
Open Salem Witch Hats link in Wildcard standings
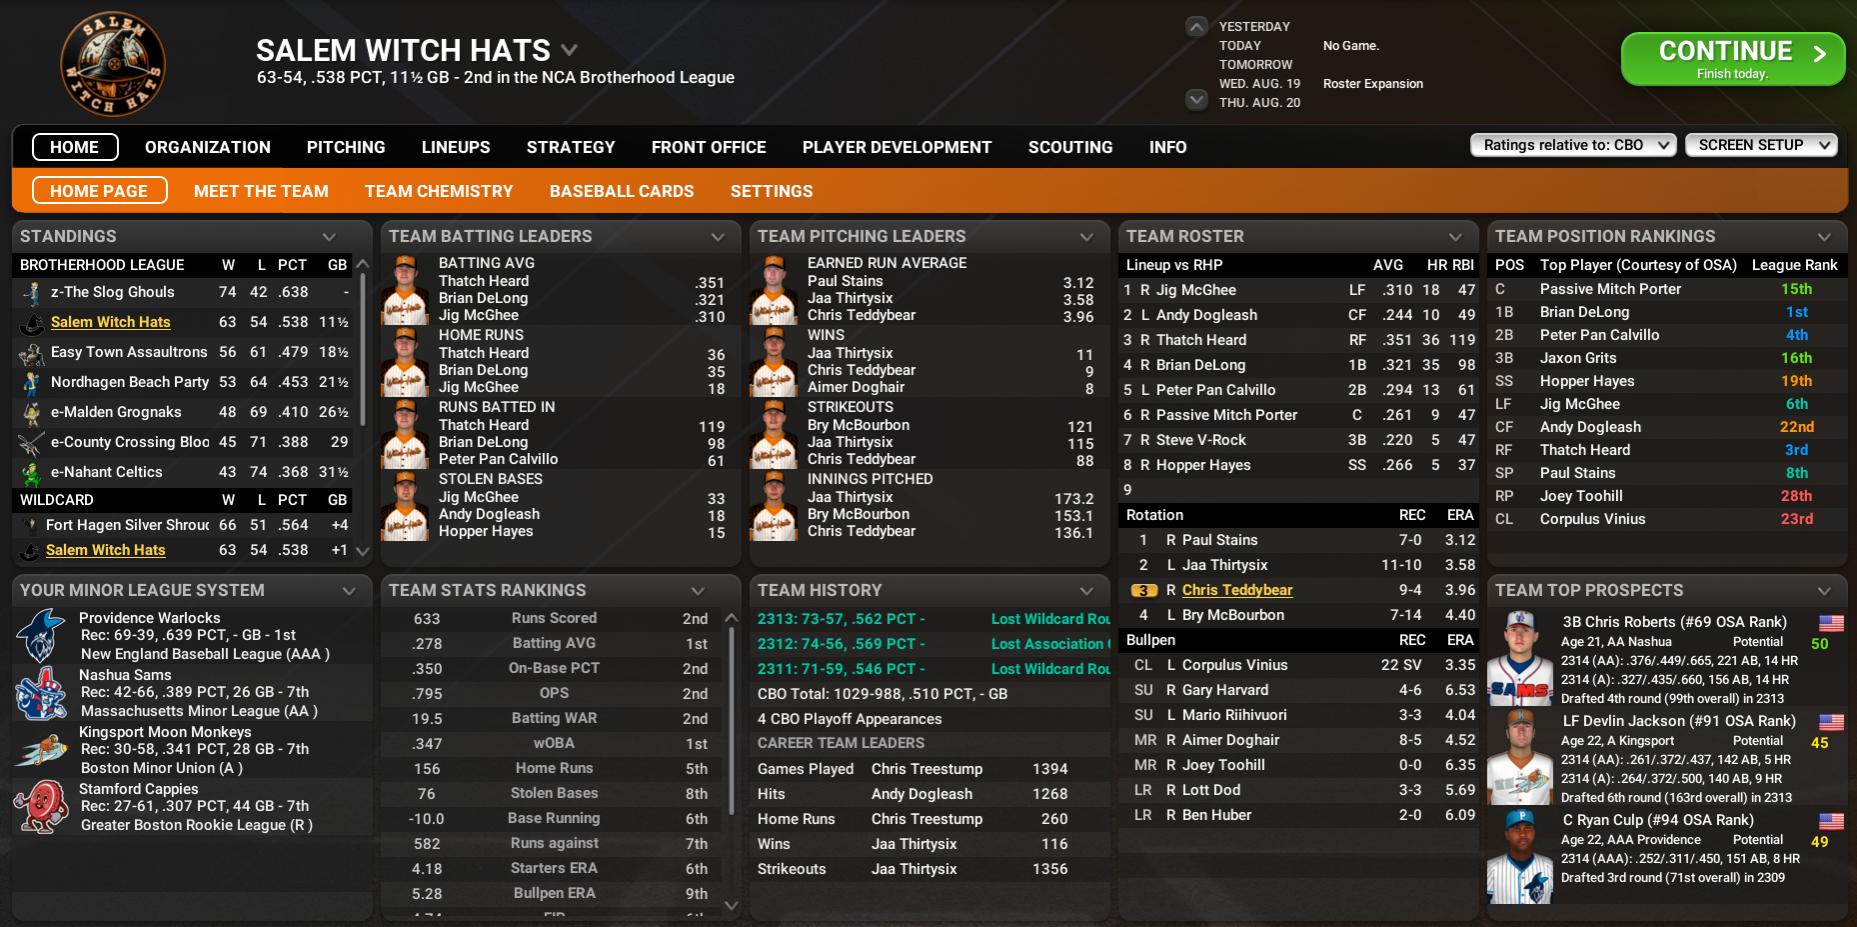[x=106, y=550]
